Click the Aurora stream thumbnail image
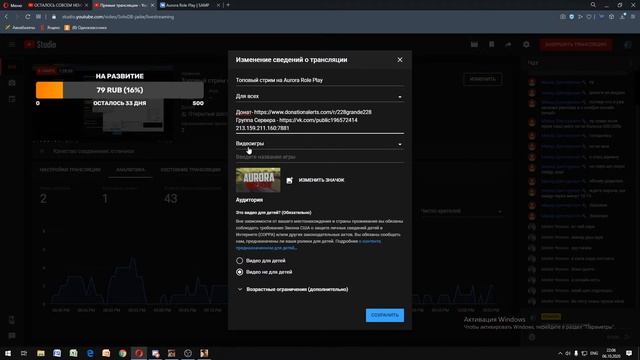 point(258,180)
